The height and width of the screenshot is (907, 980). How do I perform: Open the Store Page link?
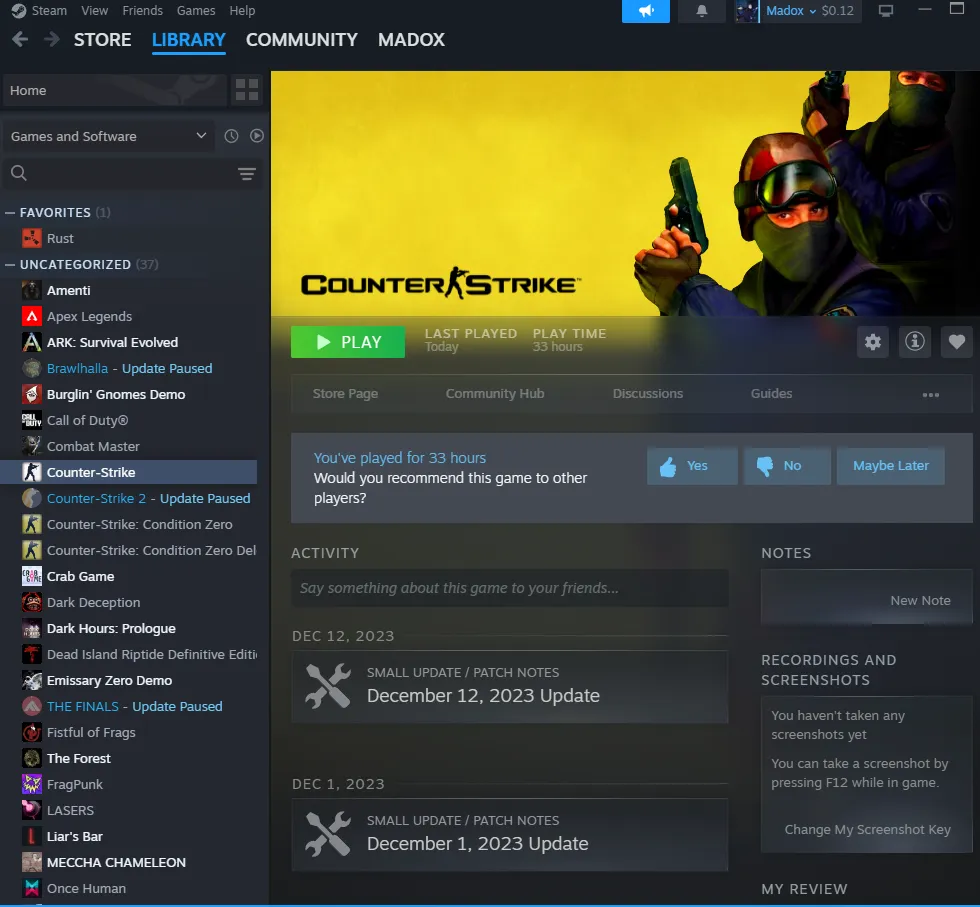[345, 394]
